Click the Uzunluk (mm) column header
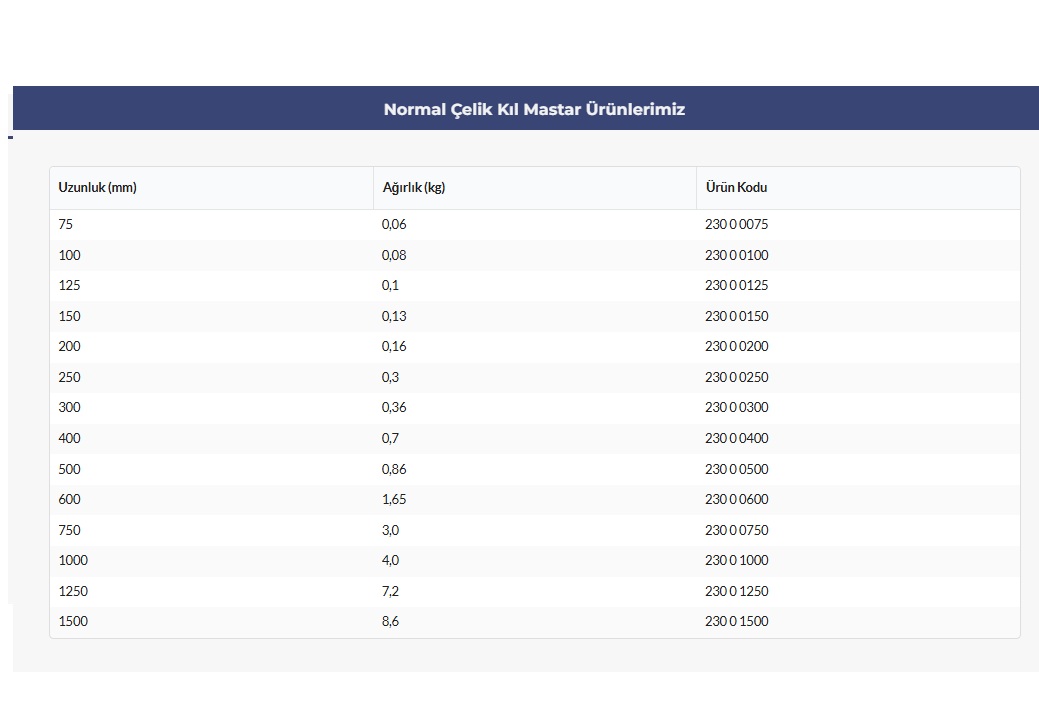Image resolution: width=1039 pixels, height=710 pixels. pyautogui.click(x=97, y=188)
